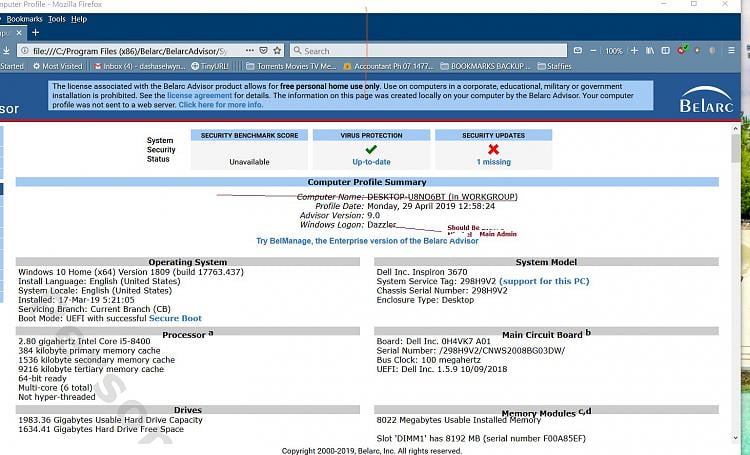Open the Downloads arrow in Firefox toolbar
The height and width of the screenshot is (455, 750).
(6, 50)
